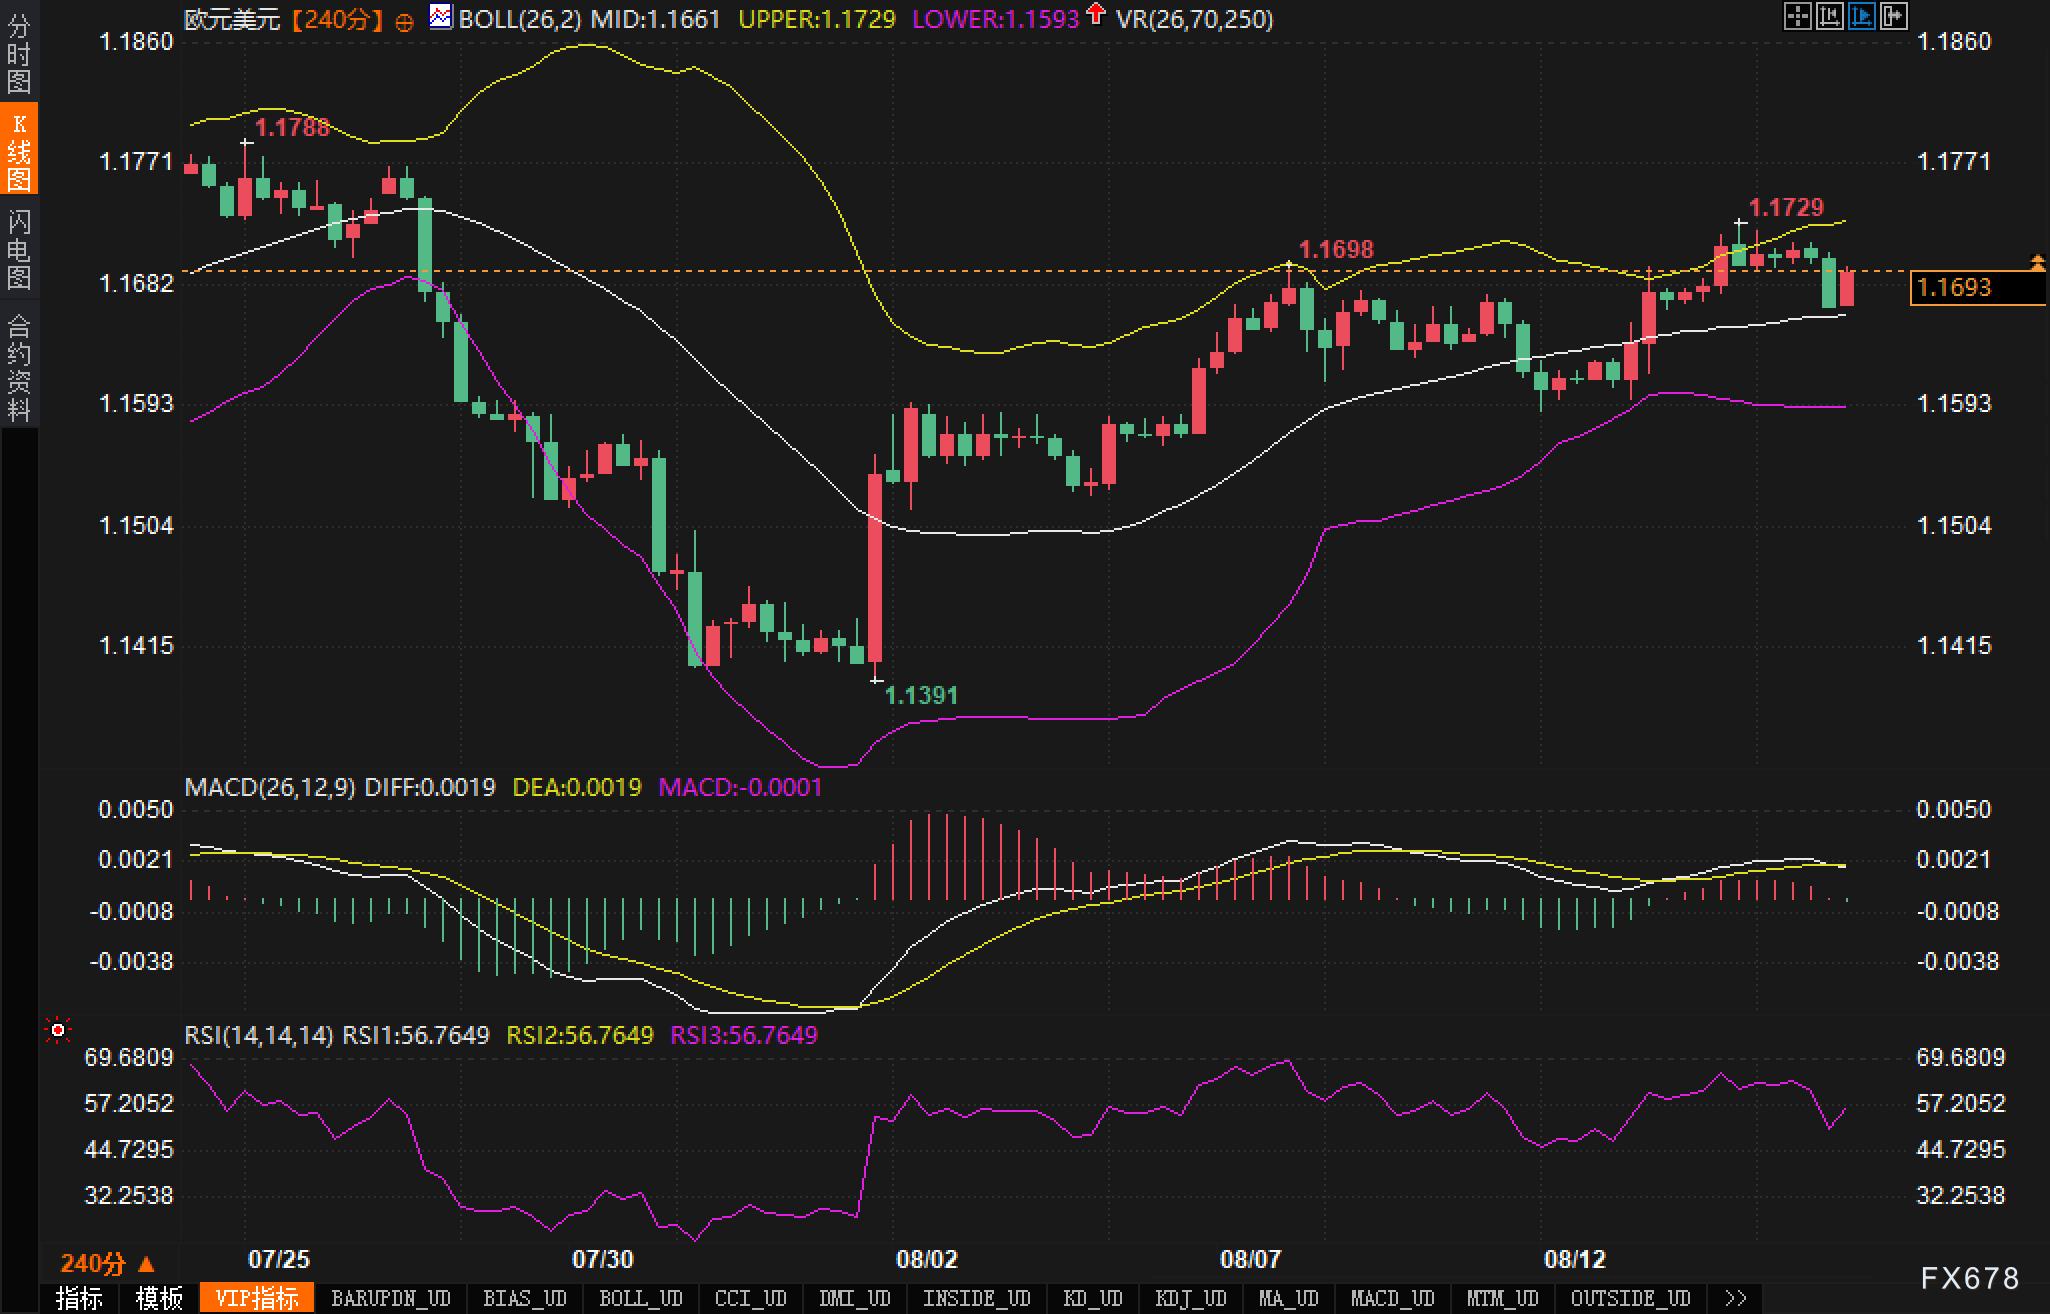Open the 240分 timeframe selector at bottom left
The image size is (2050, 1314).
(x=107, y=1263)
